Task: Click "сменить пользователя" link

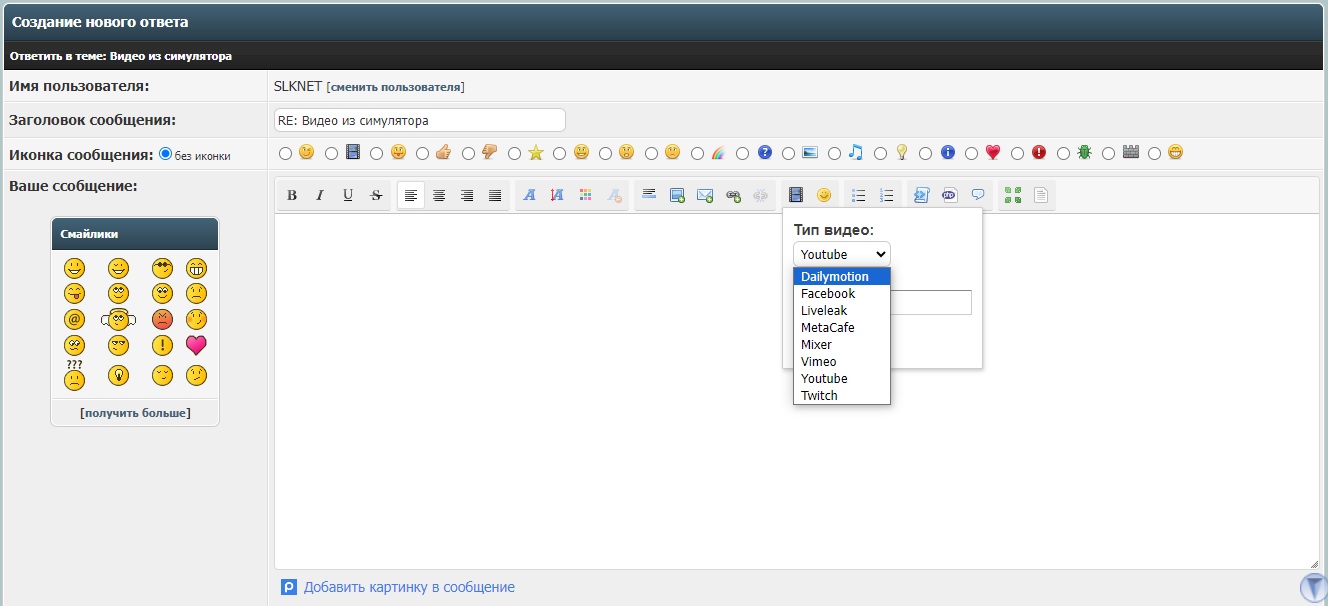Action: click(395, 87)
